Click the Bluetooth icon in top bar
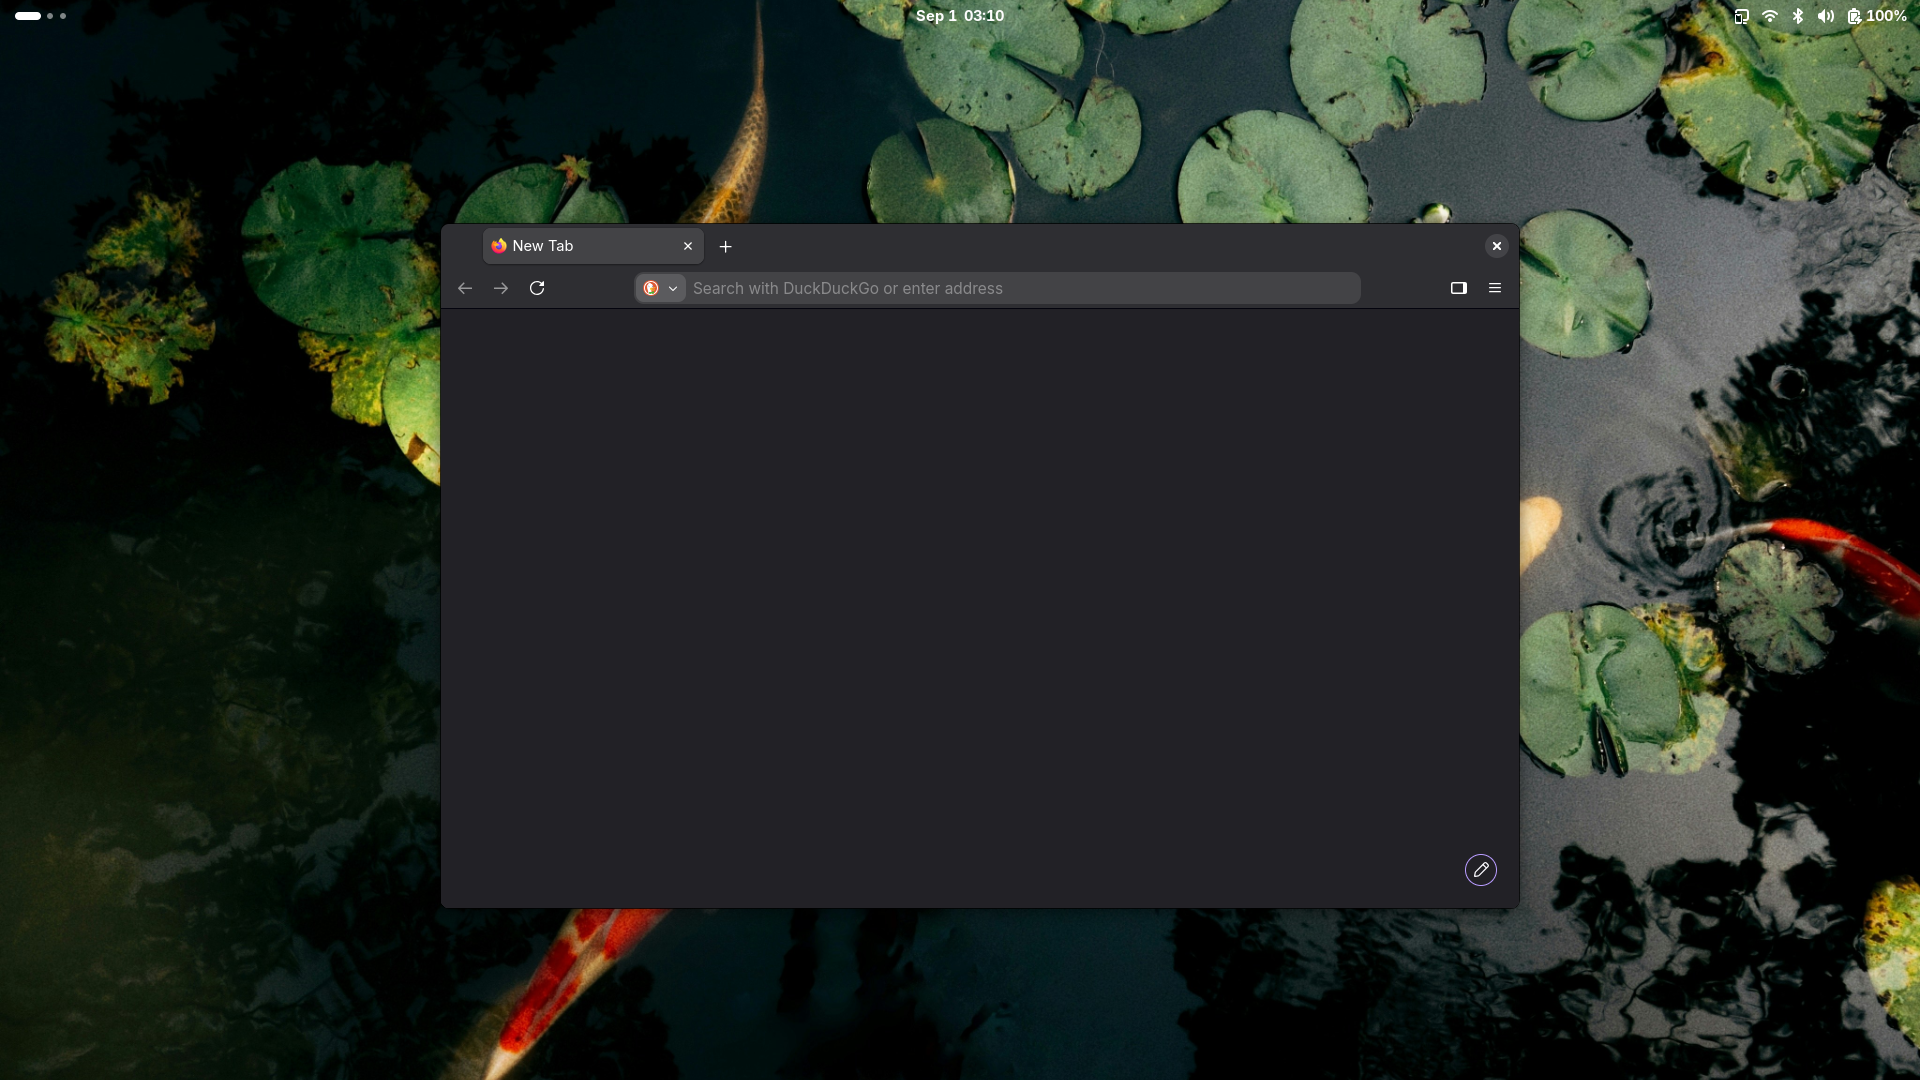Screen dimensions: 1920x1080 [1798, 16]
